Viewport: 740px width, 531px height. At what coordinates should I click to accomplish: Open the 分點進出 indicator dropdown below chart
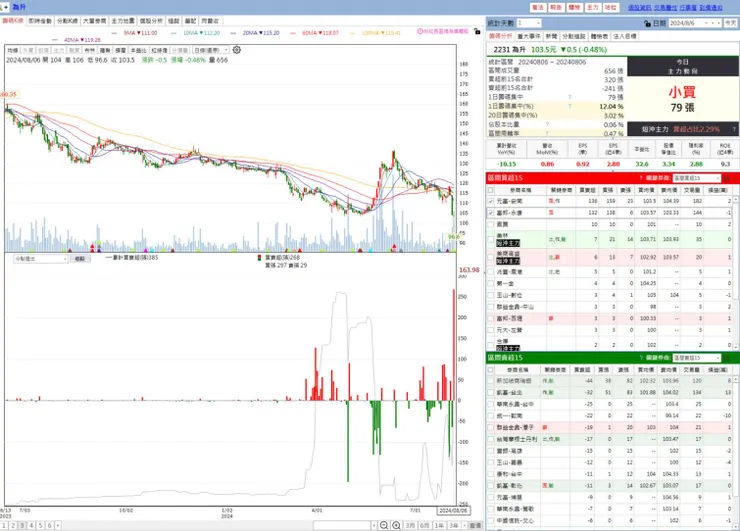pos(41,259)
